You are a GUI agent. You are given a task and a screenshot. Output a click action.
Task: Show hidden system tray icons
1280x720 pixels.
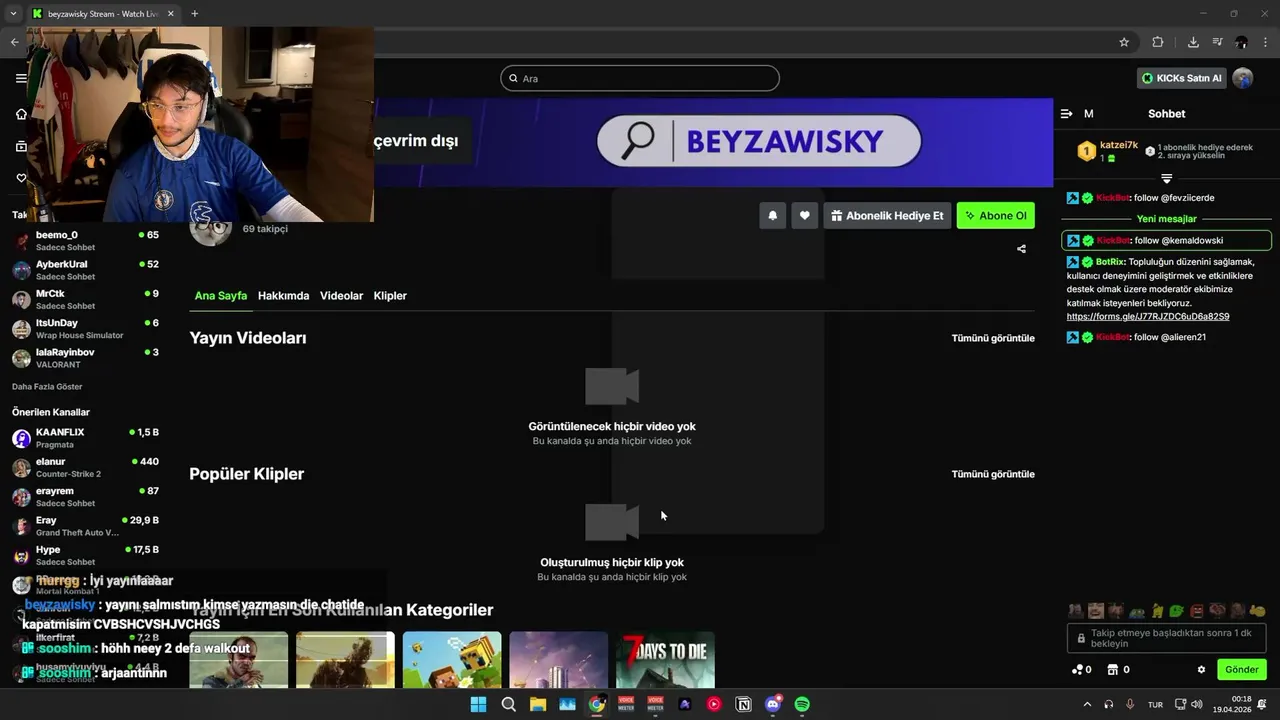coord(1087,704)
